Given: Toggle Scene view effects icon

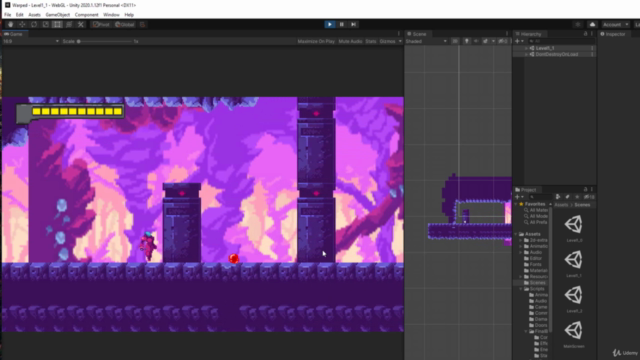Looking at the screenshot, I should click(485, 41).
